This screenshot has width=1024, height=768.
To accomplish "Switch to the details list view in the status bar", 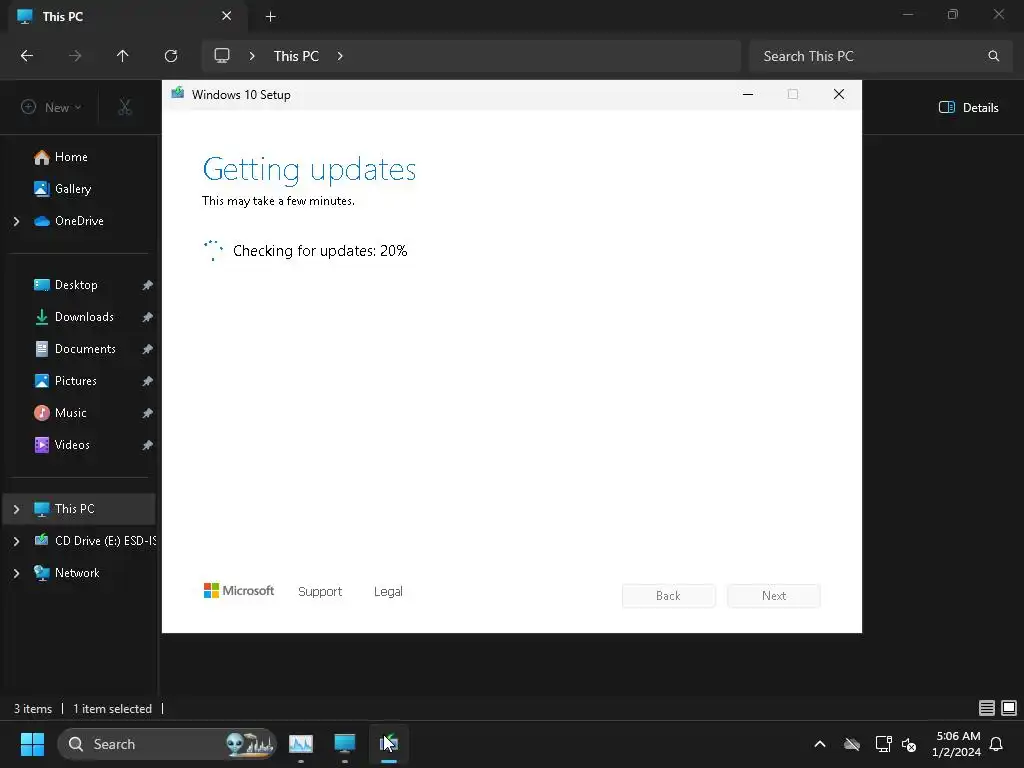I will tap(987, 708).
